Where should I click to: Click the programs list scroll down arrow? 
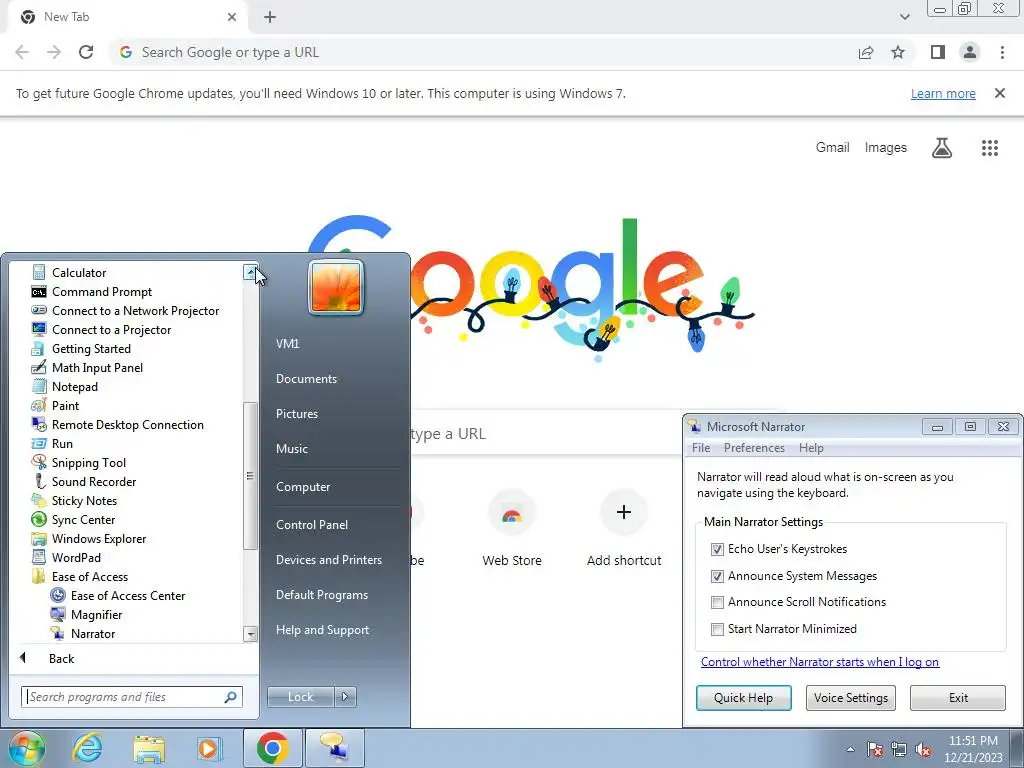point(250,633)
